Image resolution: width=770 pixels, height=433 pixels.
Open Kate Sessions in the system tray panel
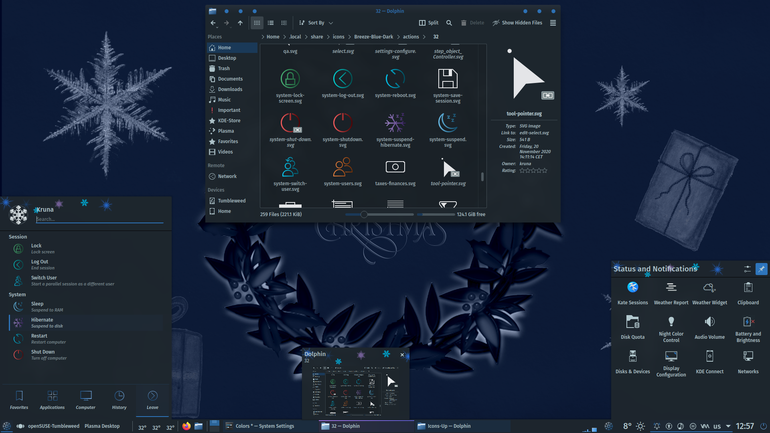tap(632, 293)
